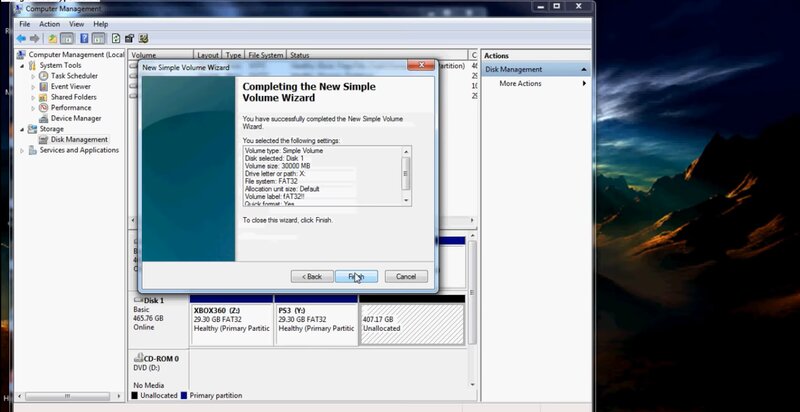Expand the Shared Folders node arrow

[33, 97]
